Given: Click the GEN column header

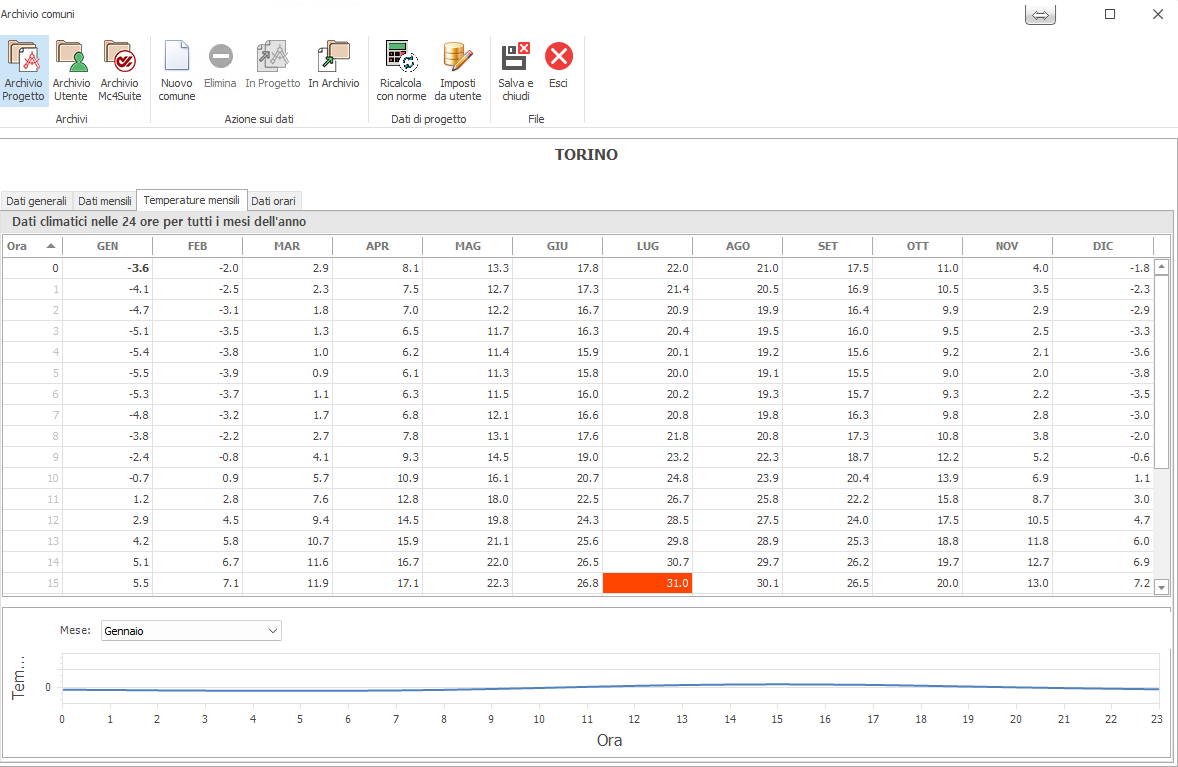Looking at the screenshot, I should [x=107, y=246].
